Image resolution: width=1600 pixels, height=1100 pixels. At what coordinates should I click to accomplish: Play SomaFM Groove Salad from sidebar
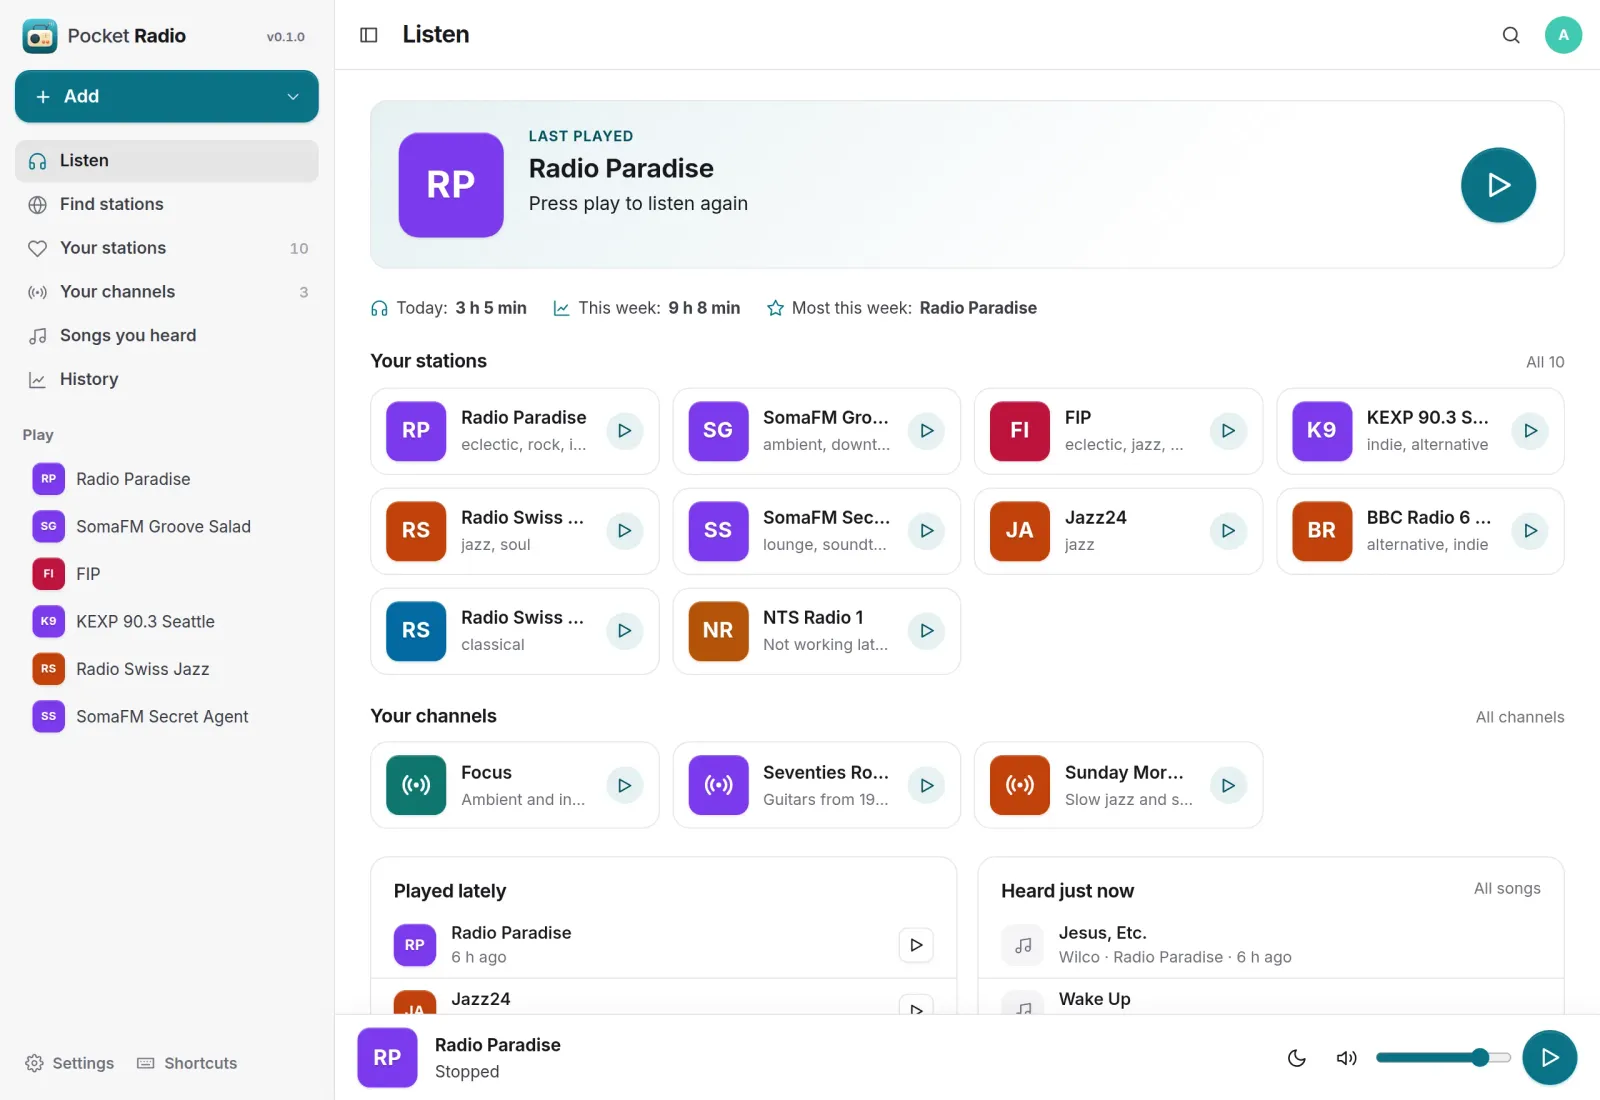click(167, 527)
